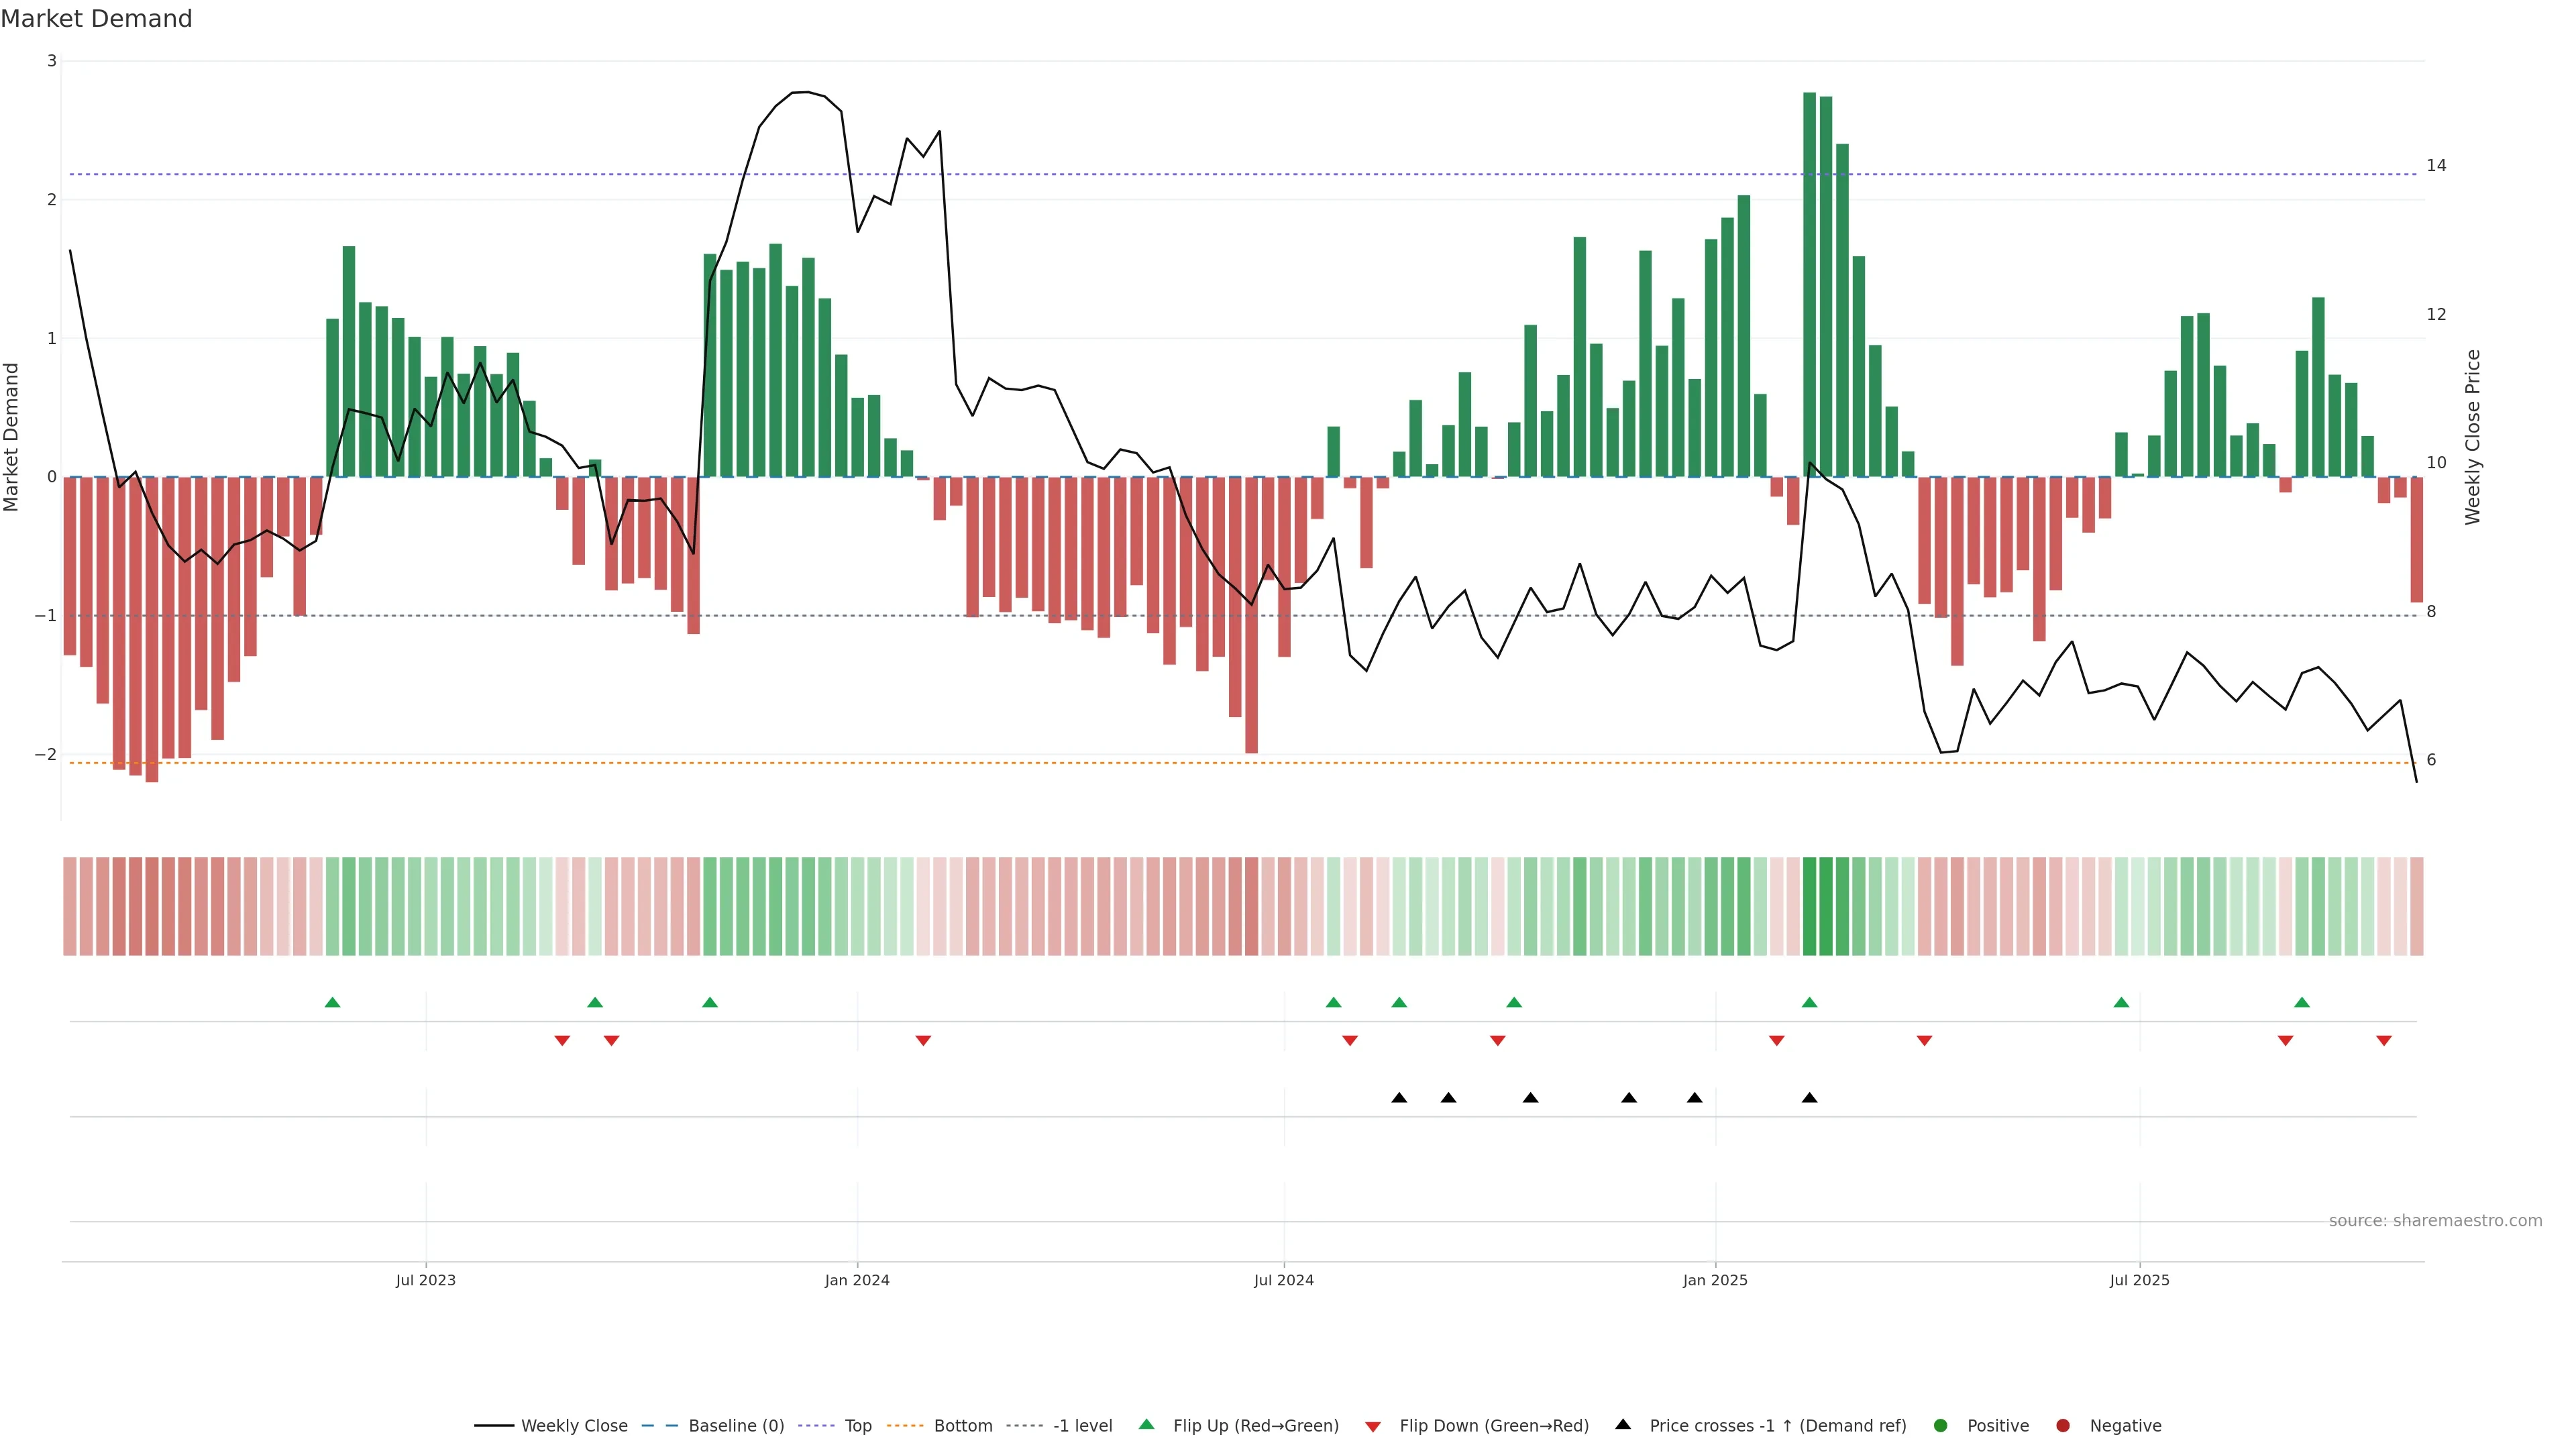
Task: Click the Jan 2025 x-axis label
Action: [x=1715, y=1280]
